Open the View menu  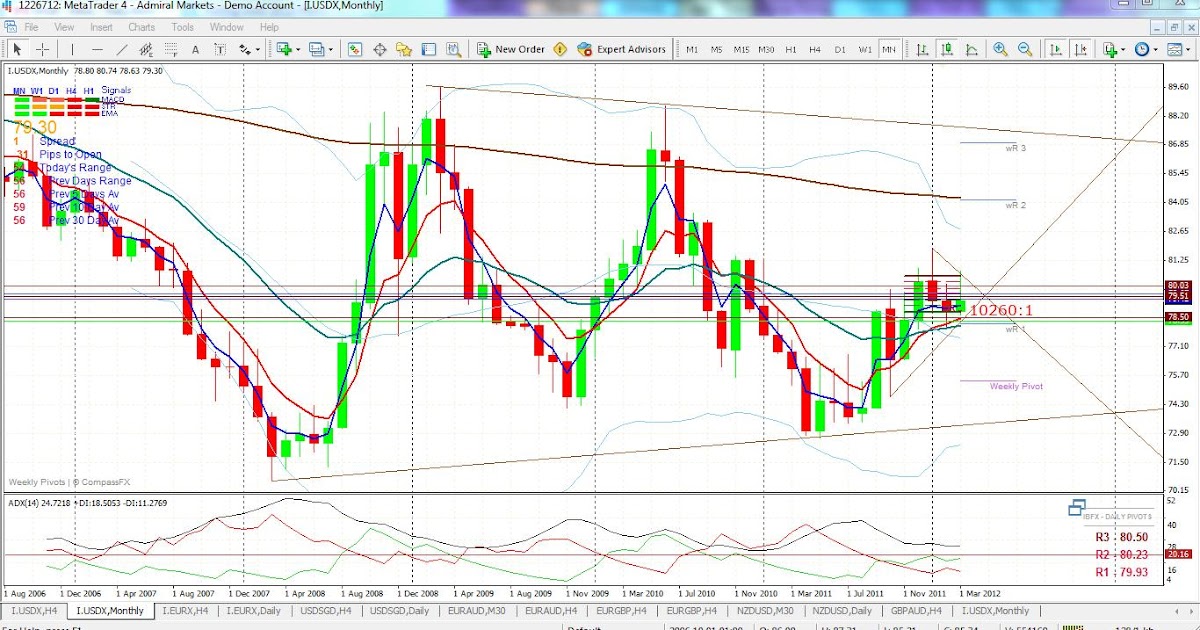[64, 27]
